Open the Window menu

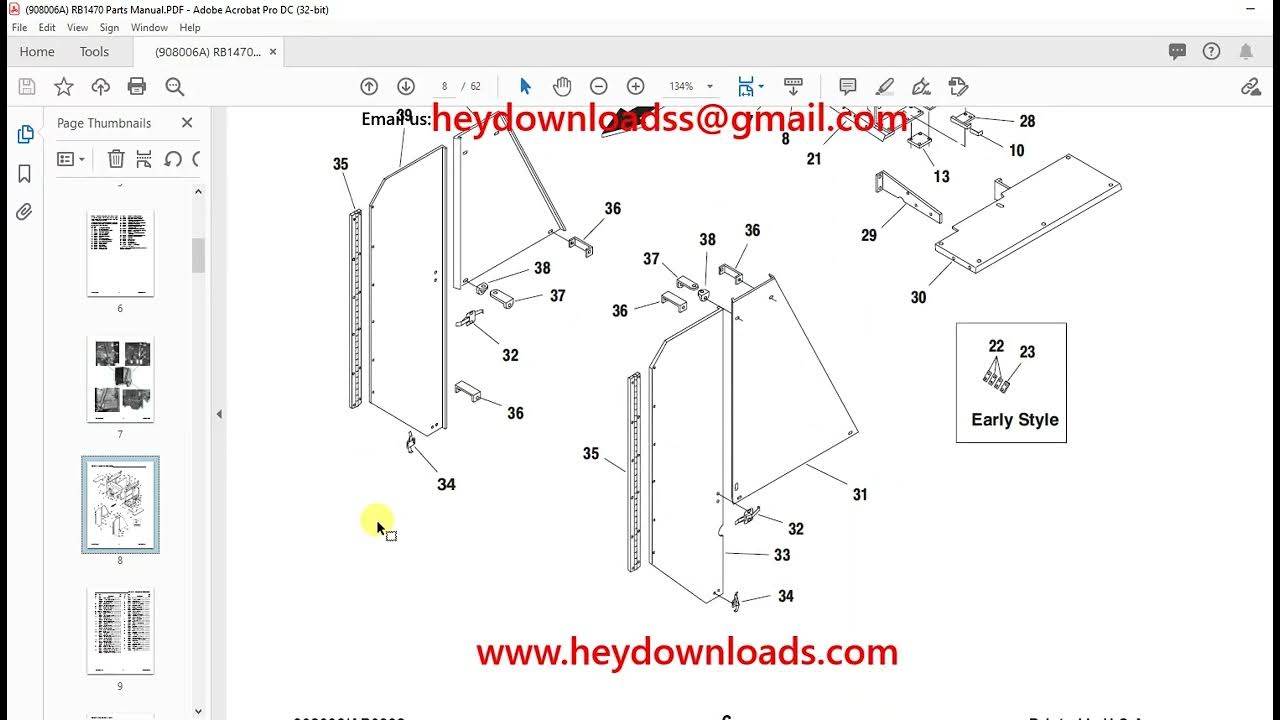point(149,28)
